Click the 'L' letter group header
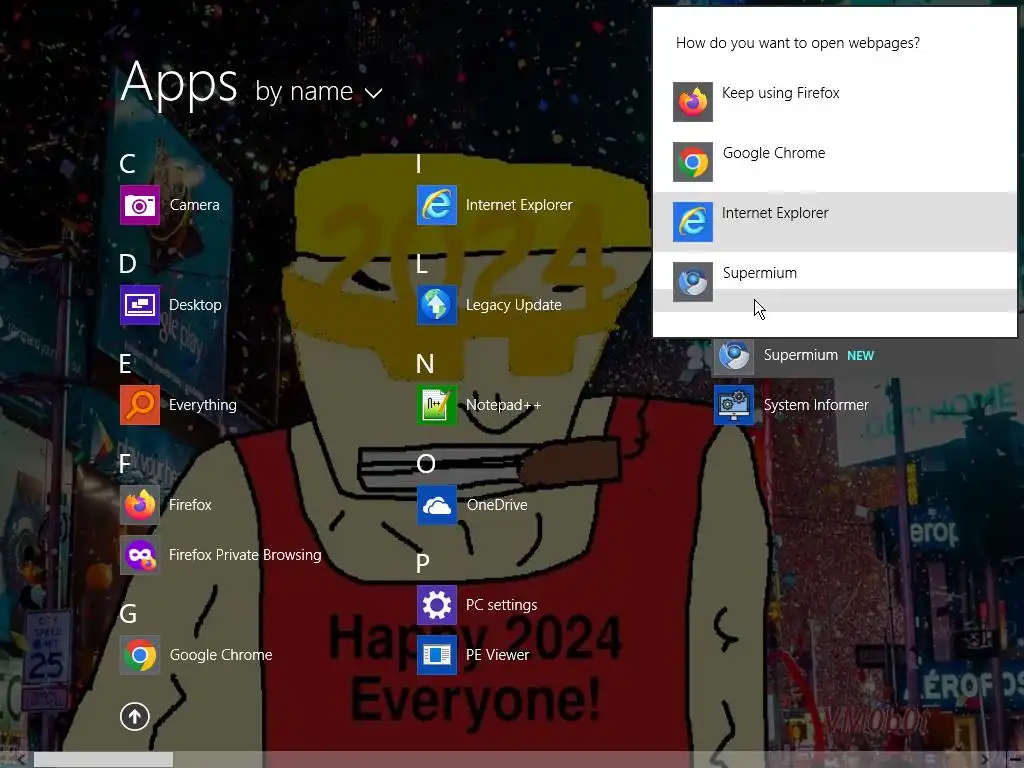Image resolution: width=1024 pixels, height=768 pixels. tap(422, 264)
